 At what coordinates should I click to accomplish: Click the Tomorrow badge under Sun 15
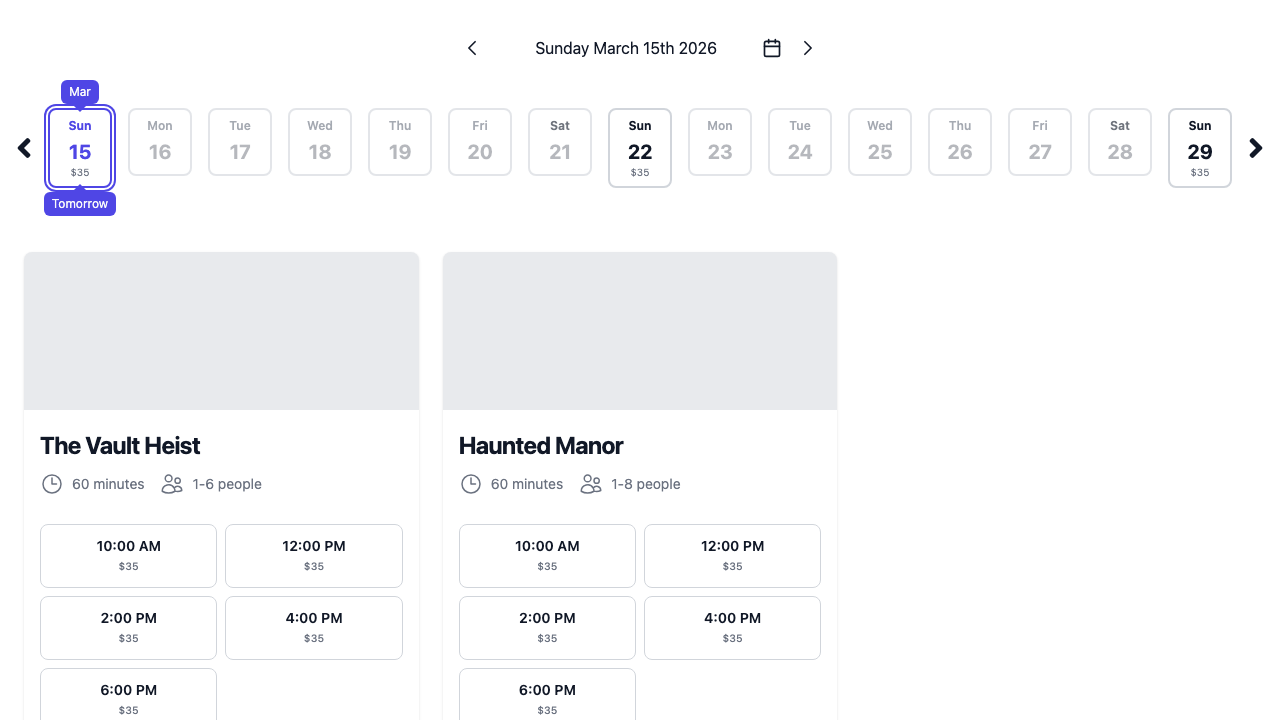(x=80, y=204)
